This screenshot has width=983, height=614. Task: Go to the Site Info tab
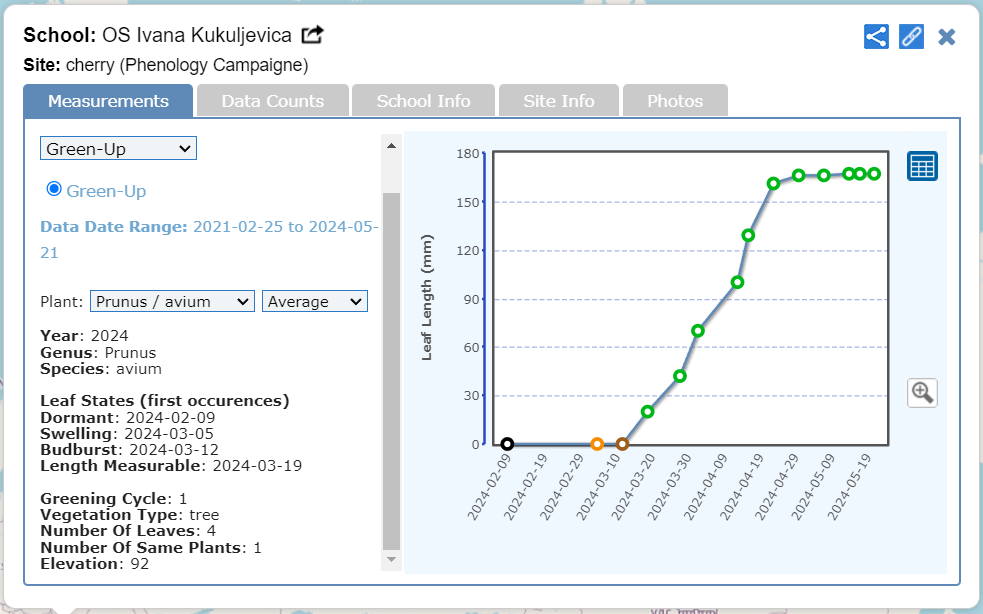tap(559, 101)
